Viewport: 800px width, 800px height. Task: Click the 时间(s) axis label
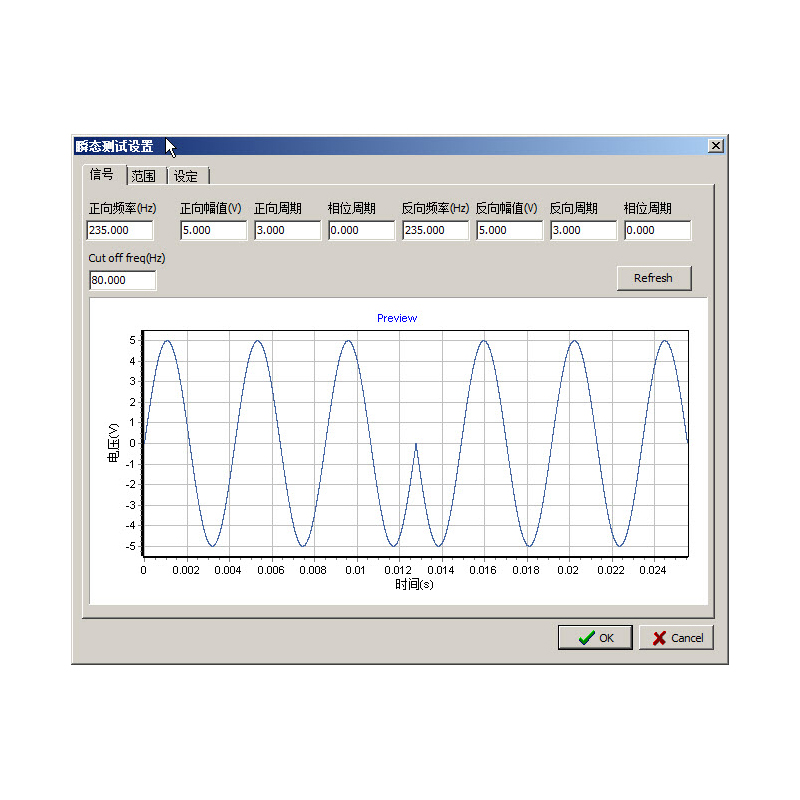pyautogui.click(x=414, y=585)
